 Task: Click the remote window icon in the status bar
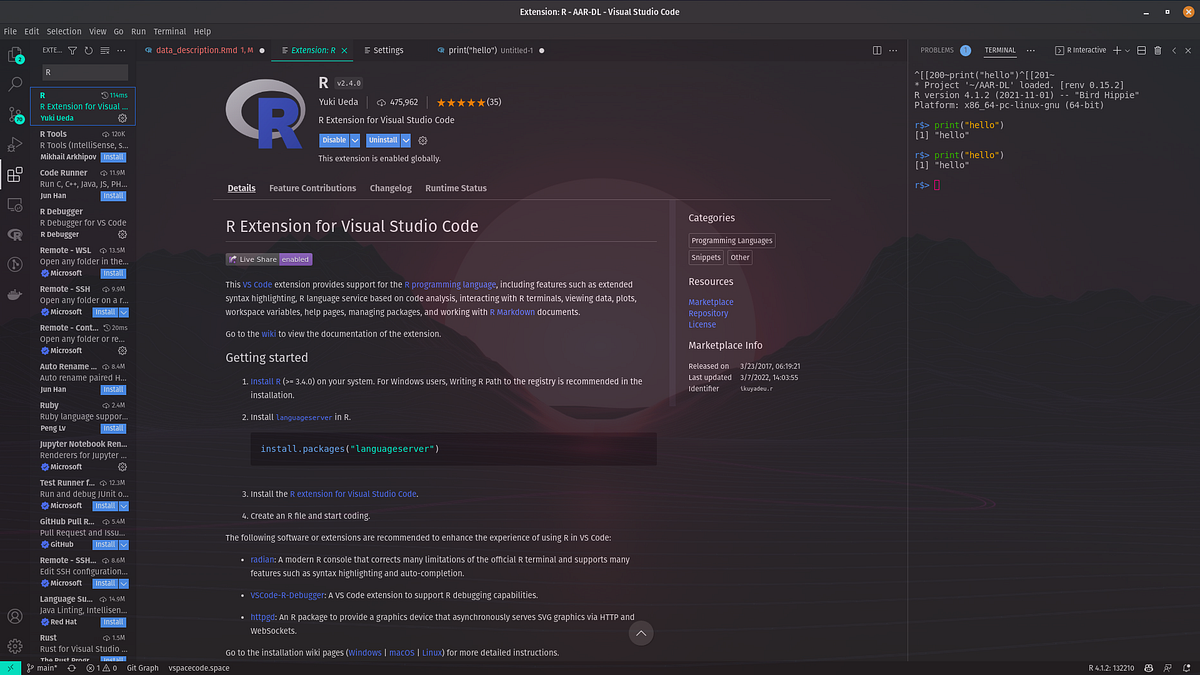click(x=9, y=667)
